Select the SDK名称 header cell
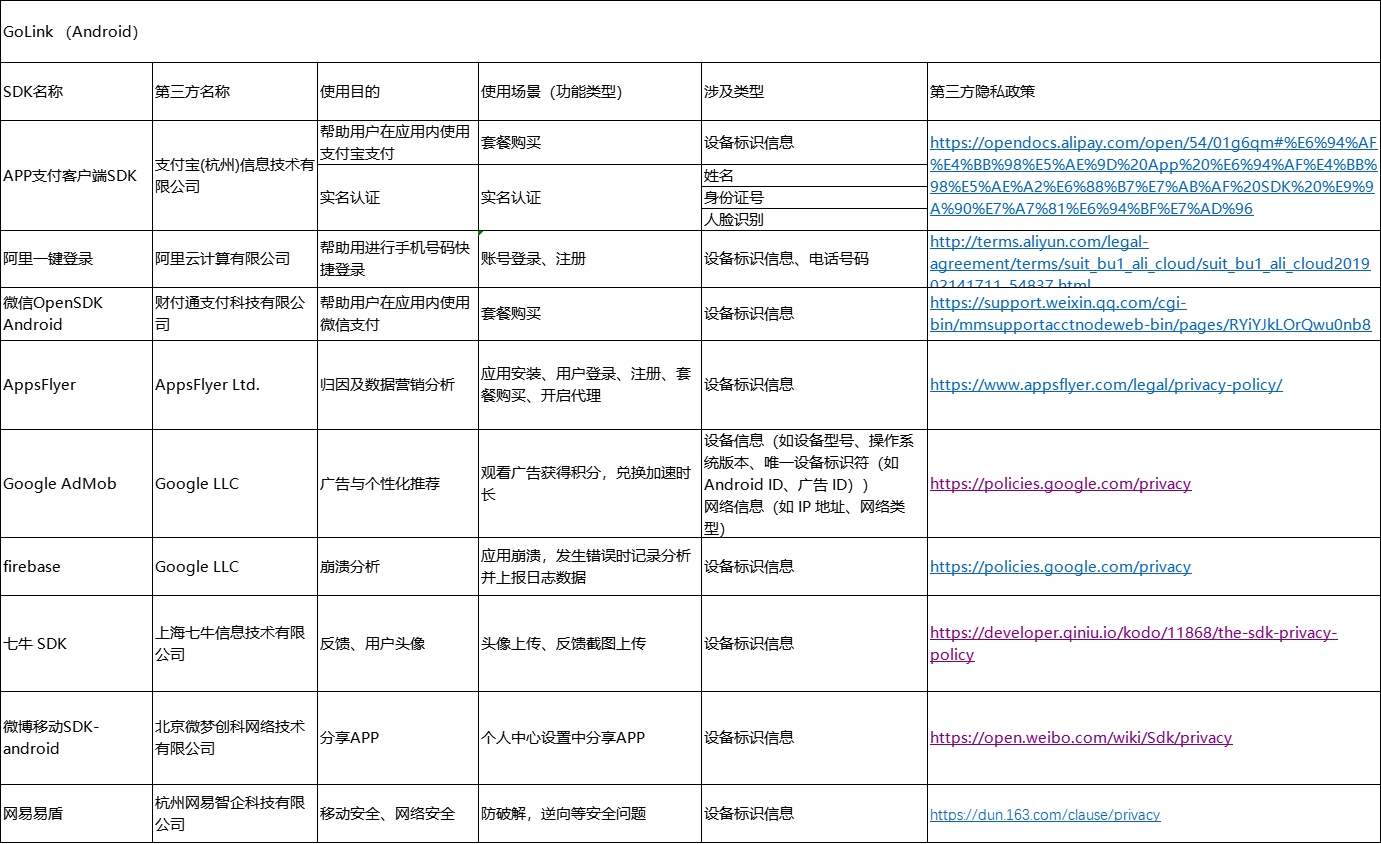 click(33, 92)
